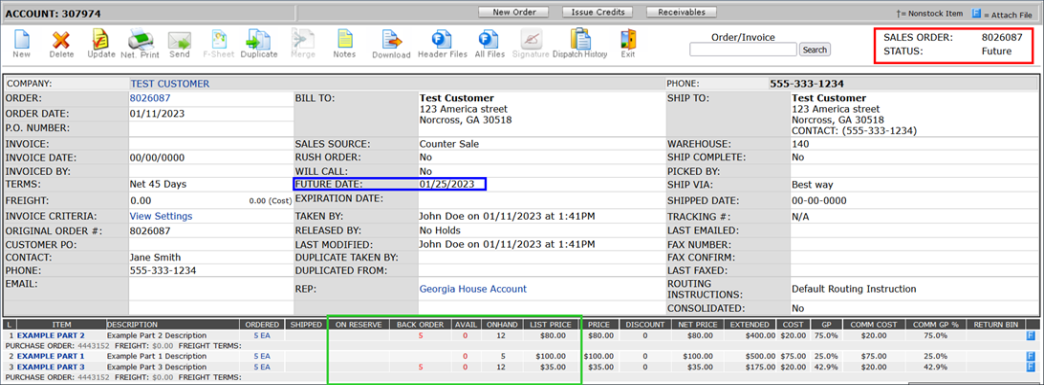Click the BACK ORDER column header
Screen dimensions: 1044x385
tap(420, 324)
